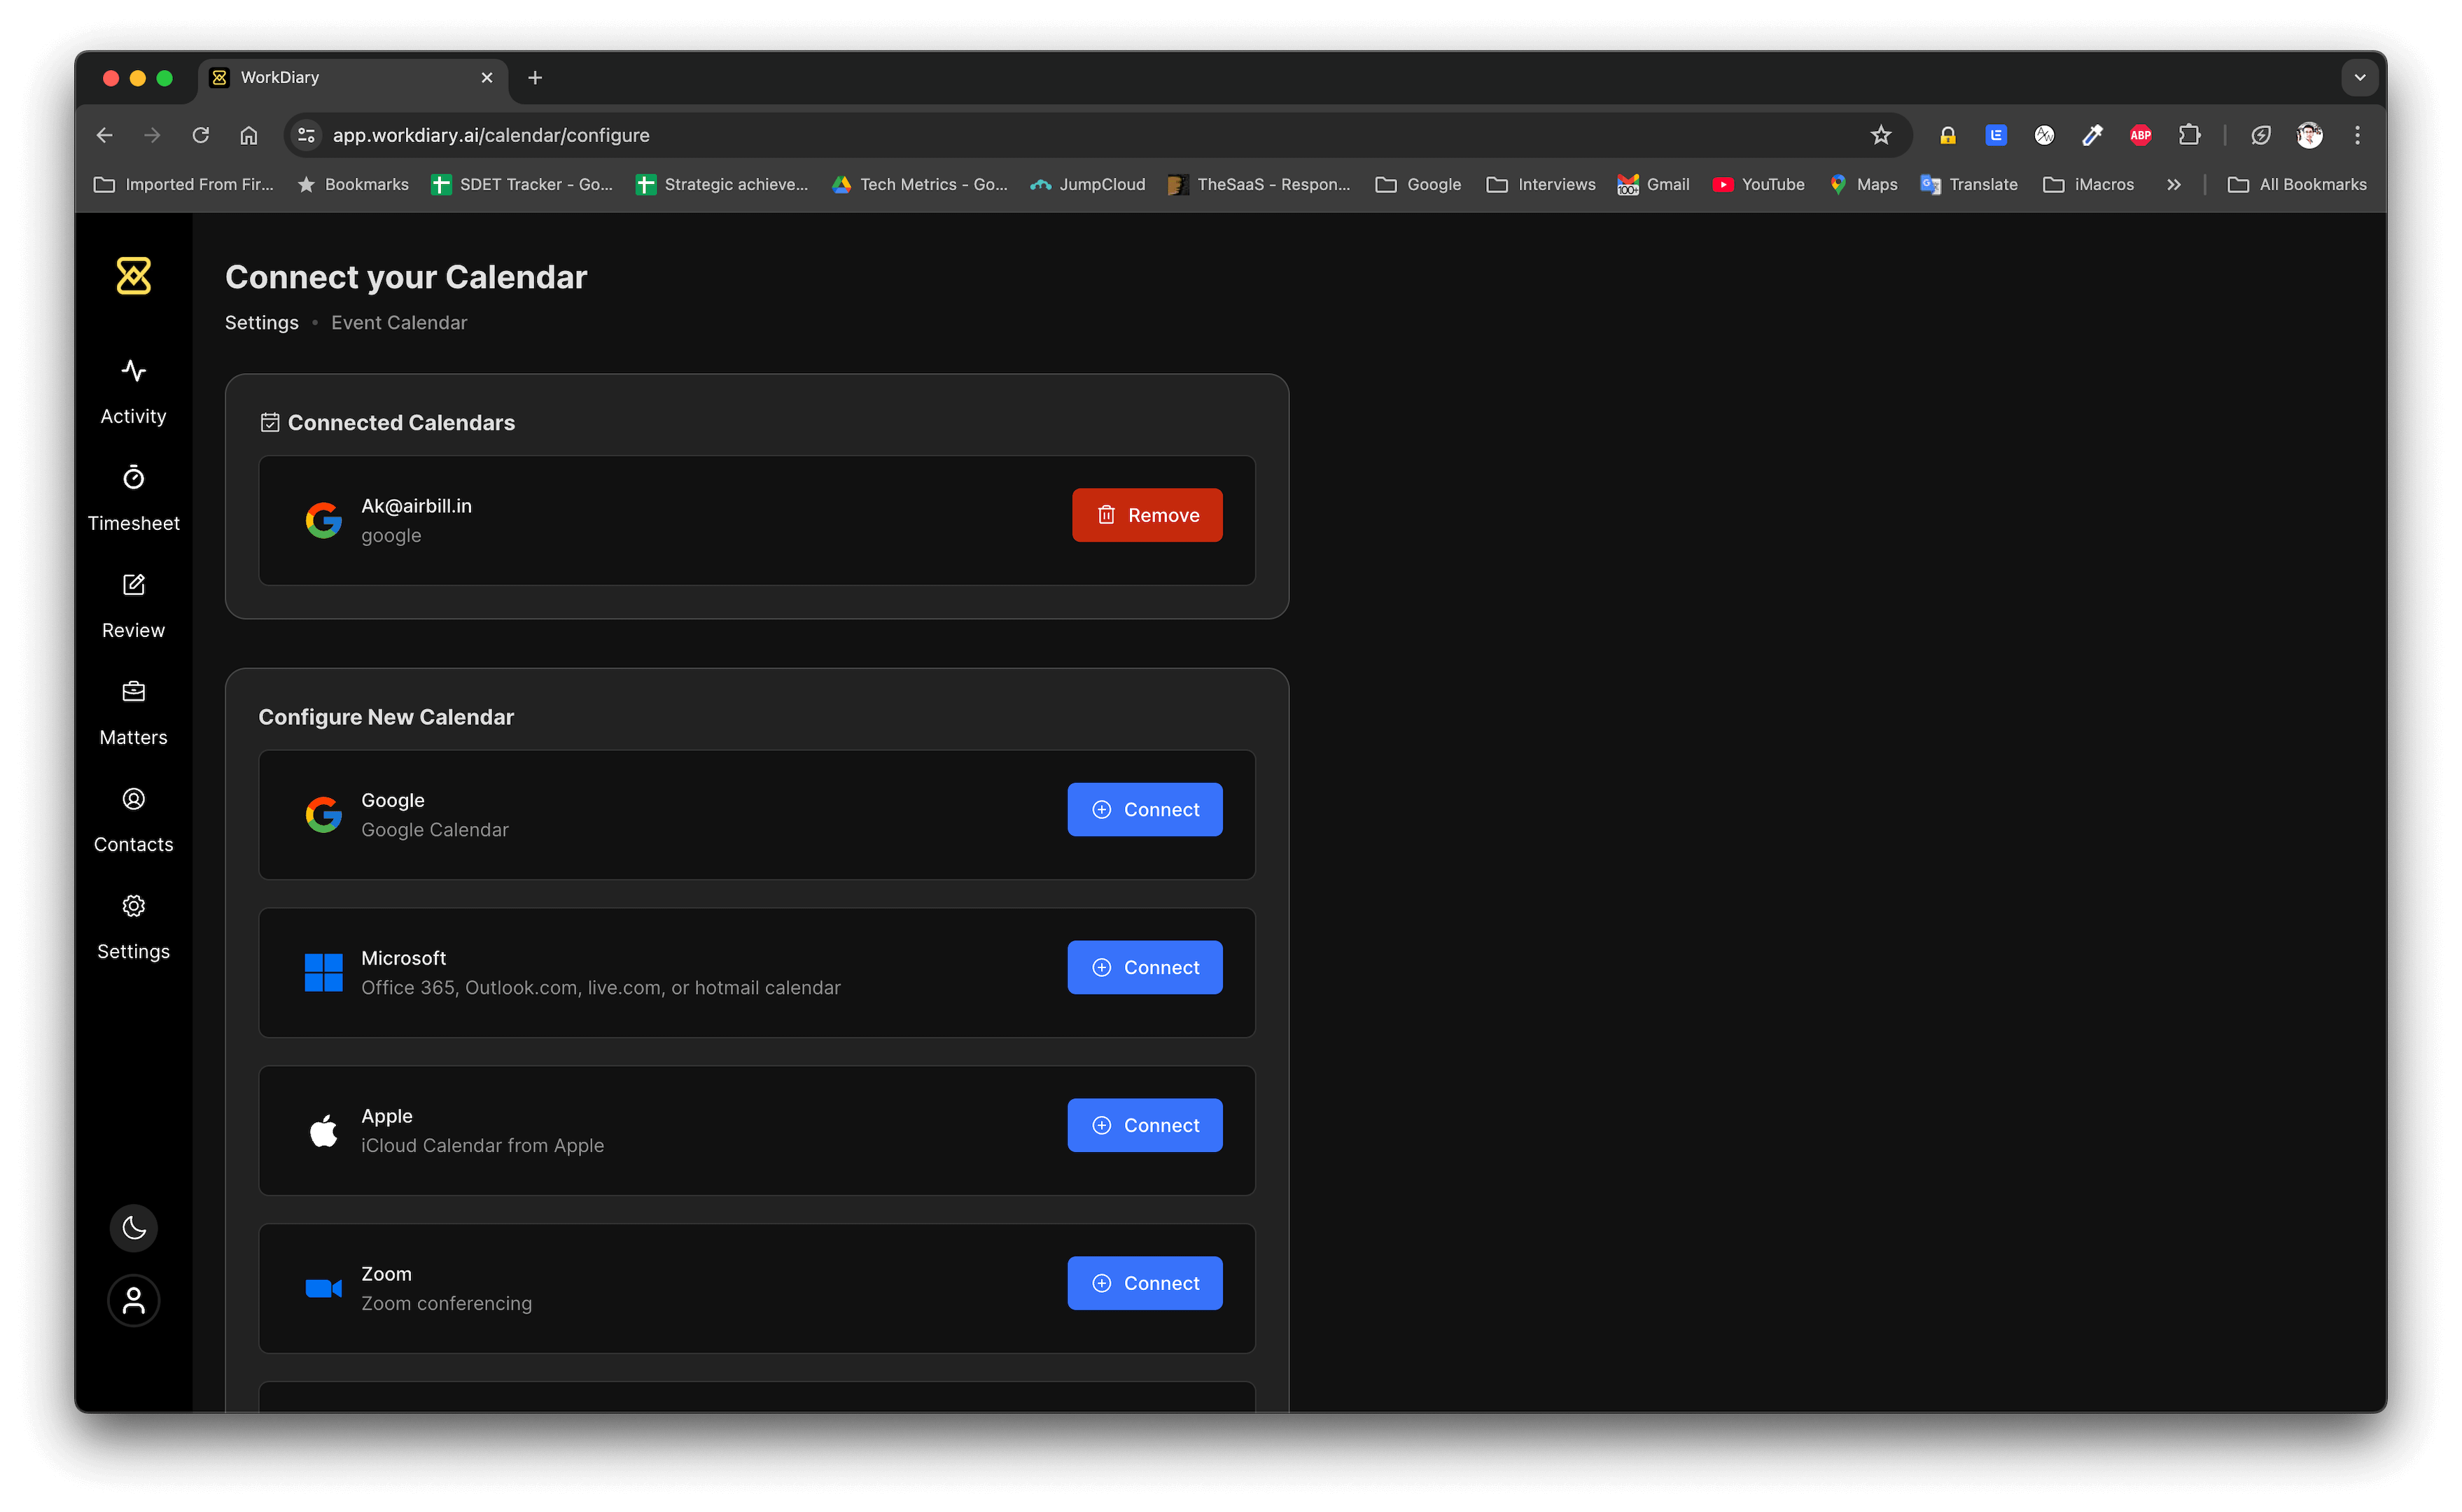Open the Matters section

133,713
